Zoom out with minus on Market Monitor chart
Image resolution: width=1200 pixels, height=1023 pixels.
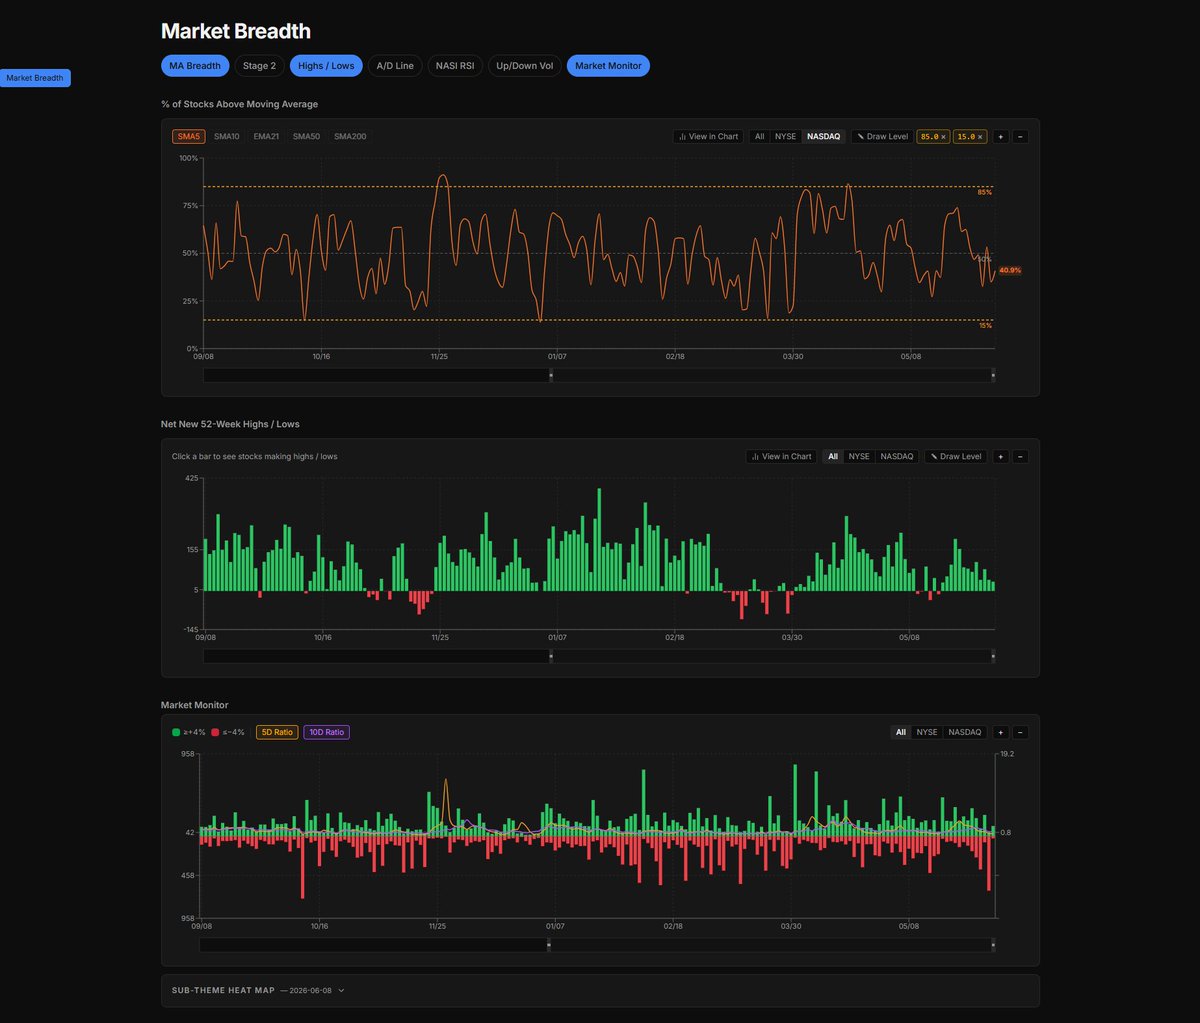(1020, 732)
